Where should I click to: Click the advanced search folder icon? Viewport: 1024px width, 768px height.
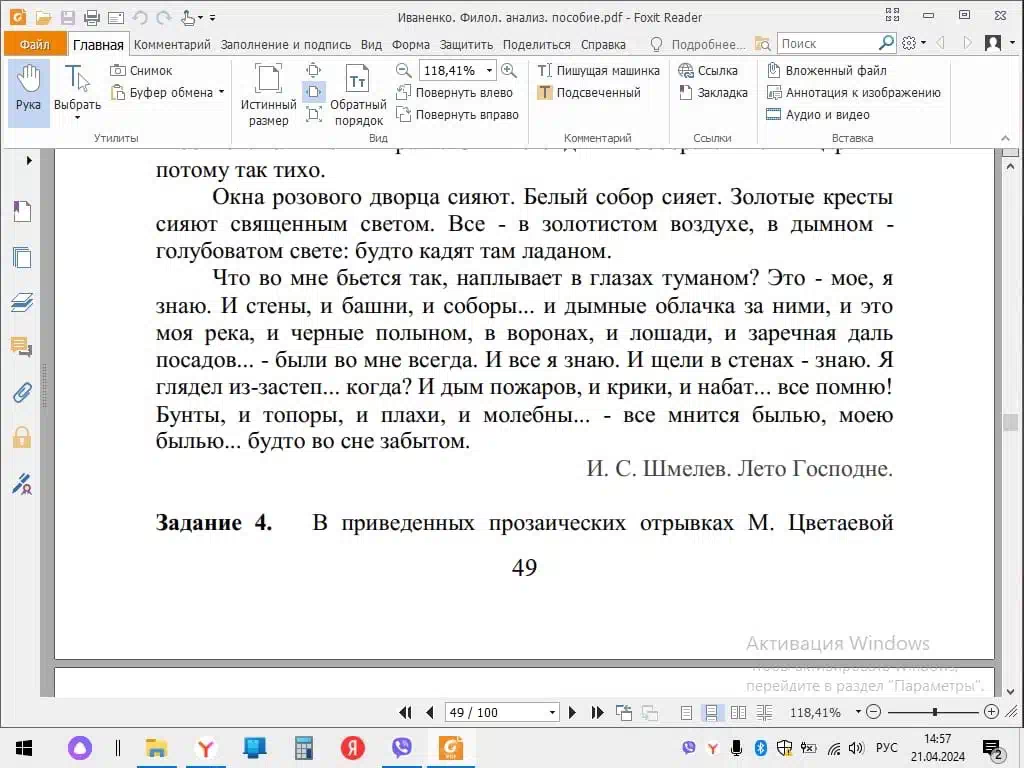(762, 44)
